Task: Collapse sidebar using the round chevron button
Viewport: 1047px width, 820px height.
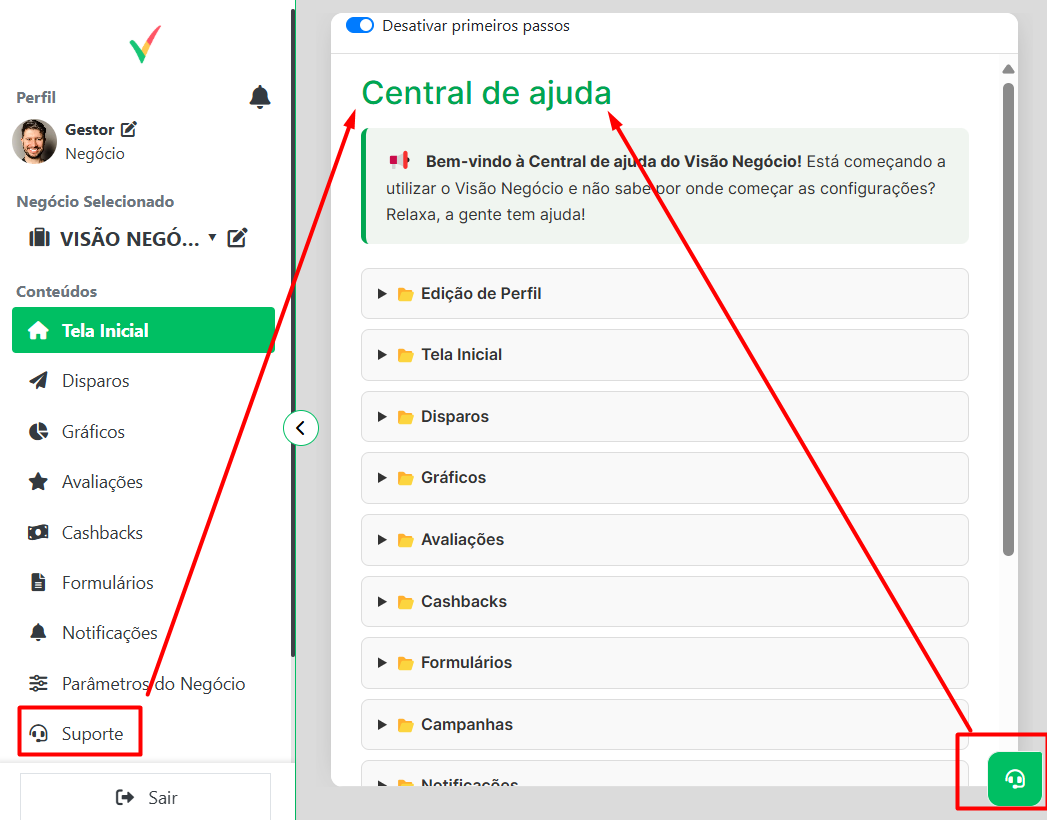Action: pos(301,428)
